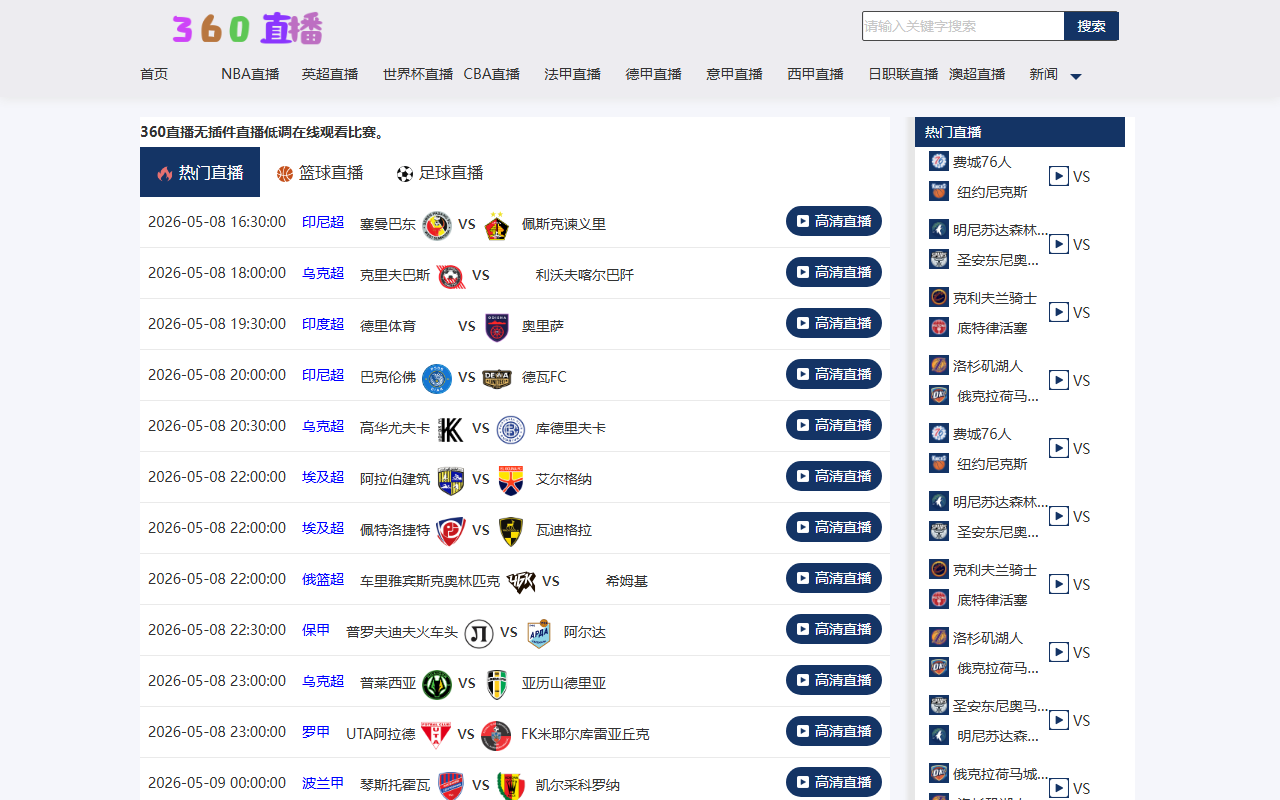This screenshot has height=800, width=1280.
Task: Click the 奥里萨 team logo
Action: (497, 328)
